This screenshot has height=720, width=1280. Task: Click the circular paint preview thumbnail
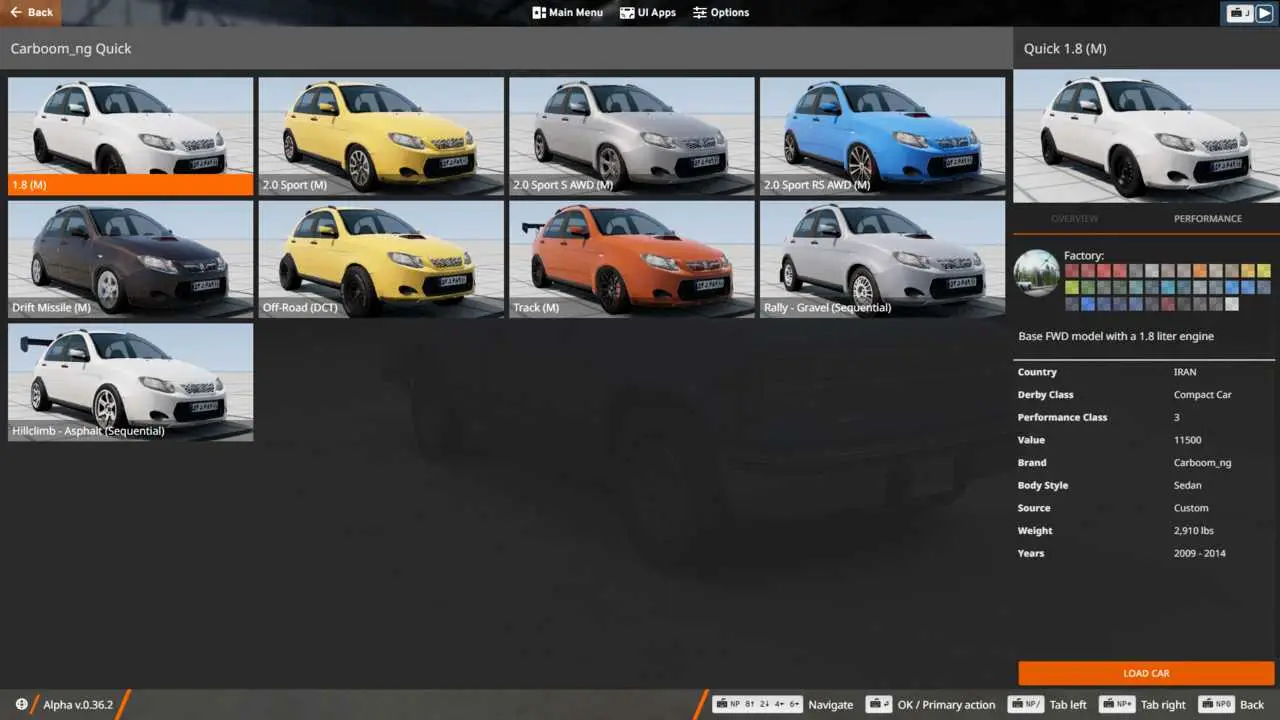click(x=1036, y=273)
